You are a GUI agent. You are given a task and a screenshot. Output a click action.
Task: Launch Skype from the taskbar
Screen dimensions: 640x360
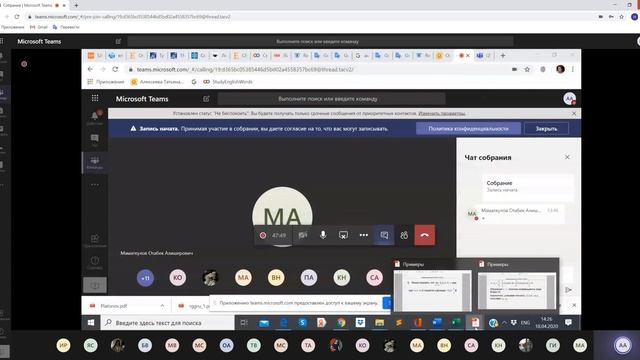click(x=302, y=323)
